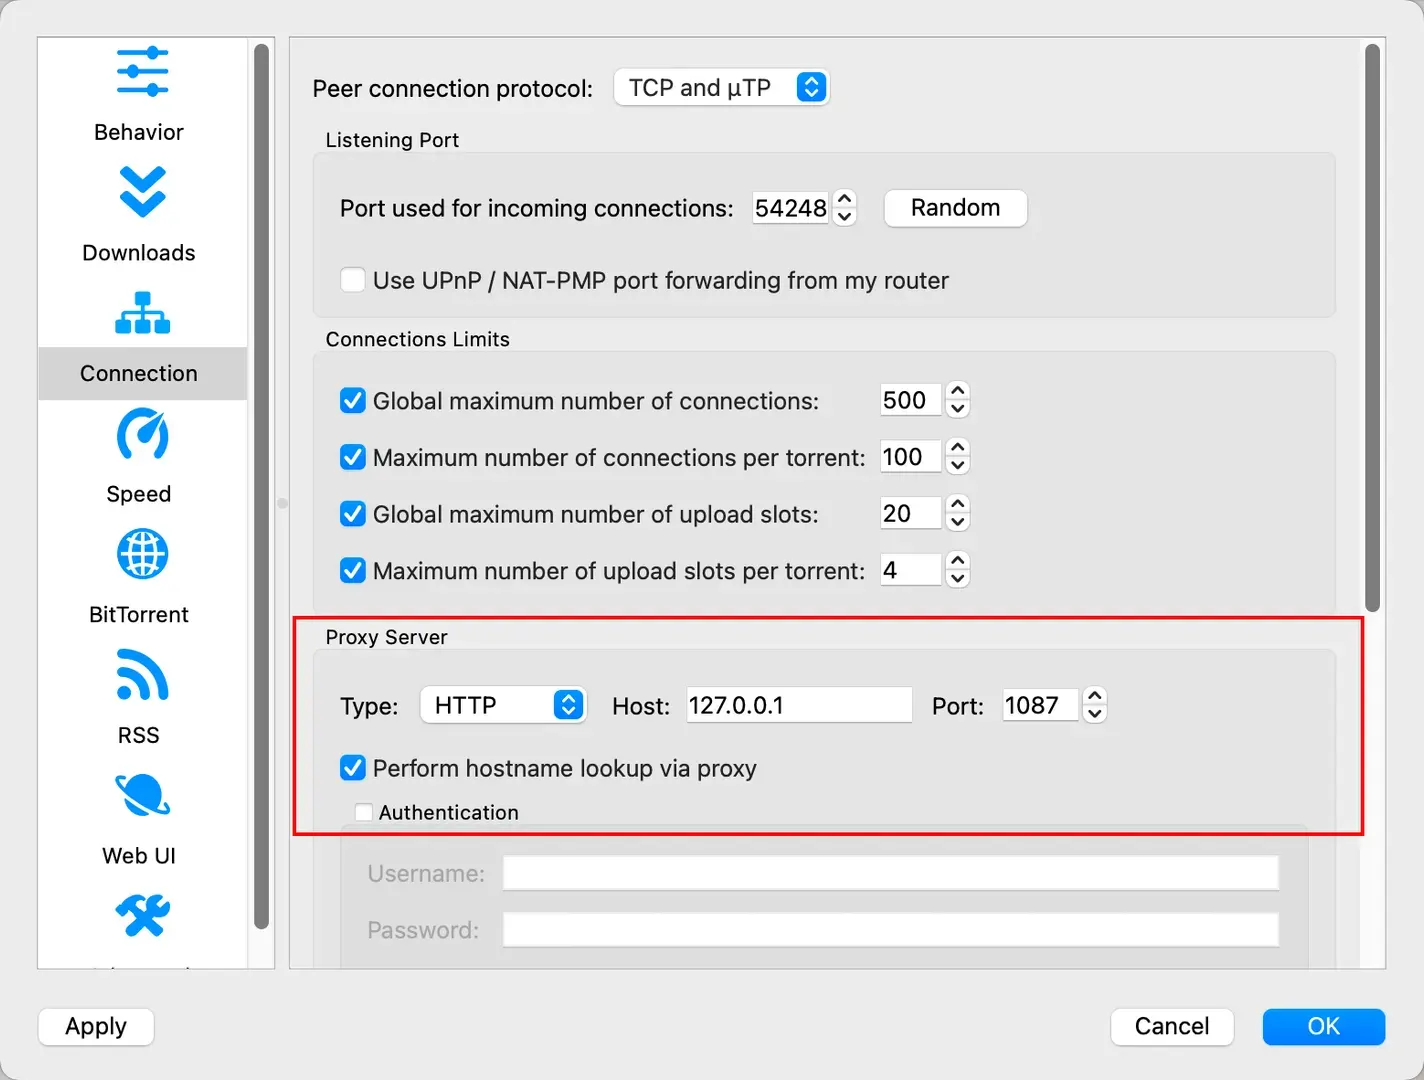This screenshot has height=1080, width=1424.
Task: Expand the proxy Type HTTP dropdown
Action: 503,705
